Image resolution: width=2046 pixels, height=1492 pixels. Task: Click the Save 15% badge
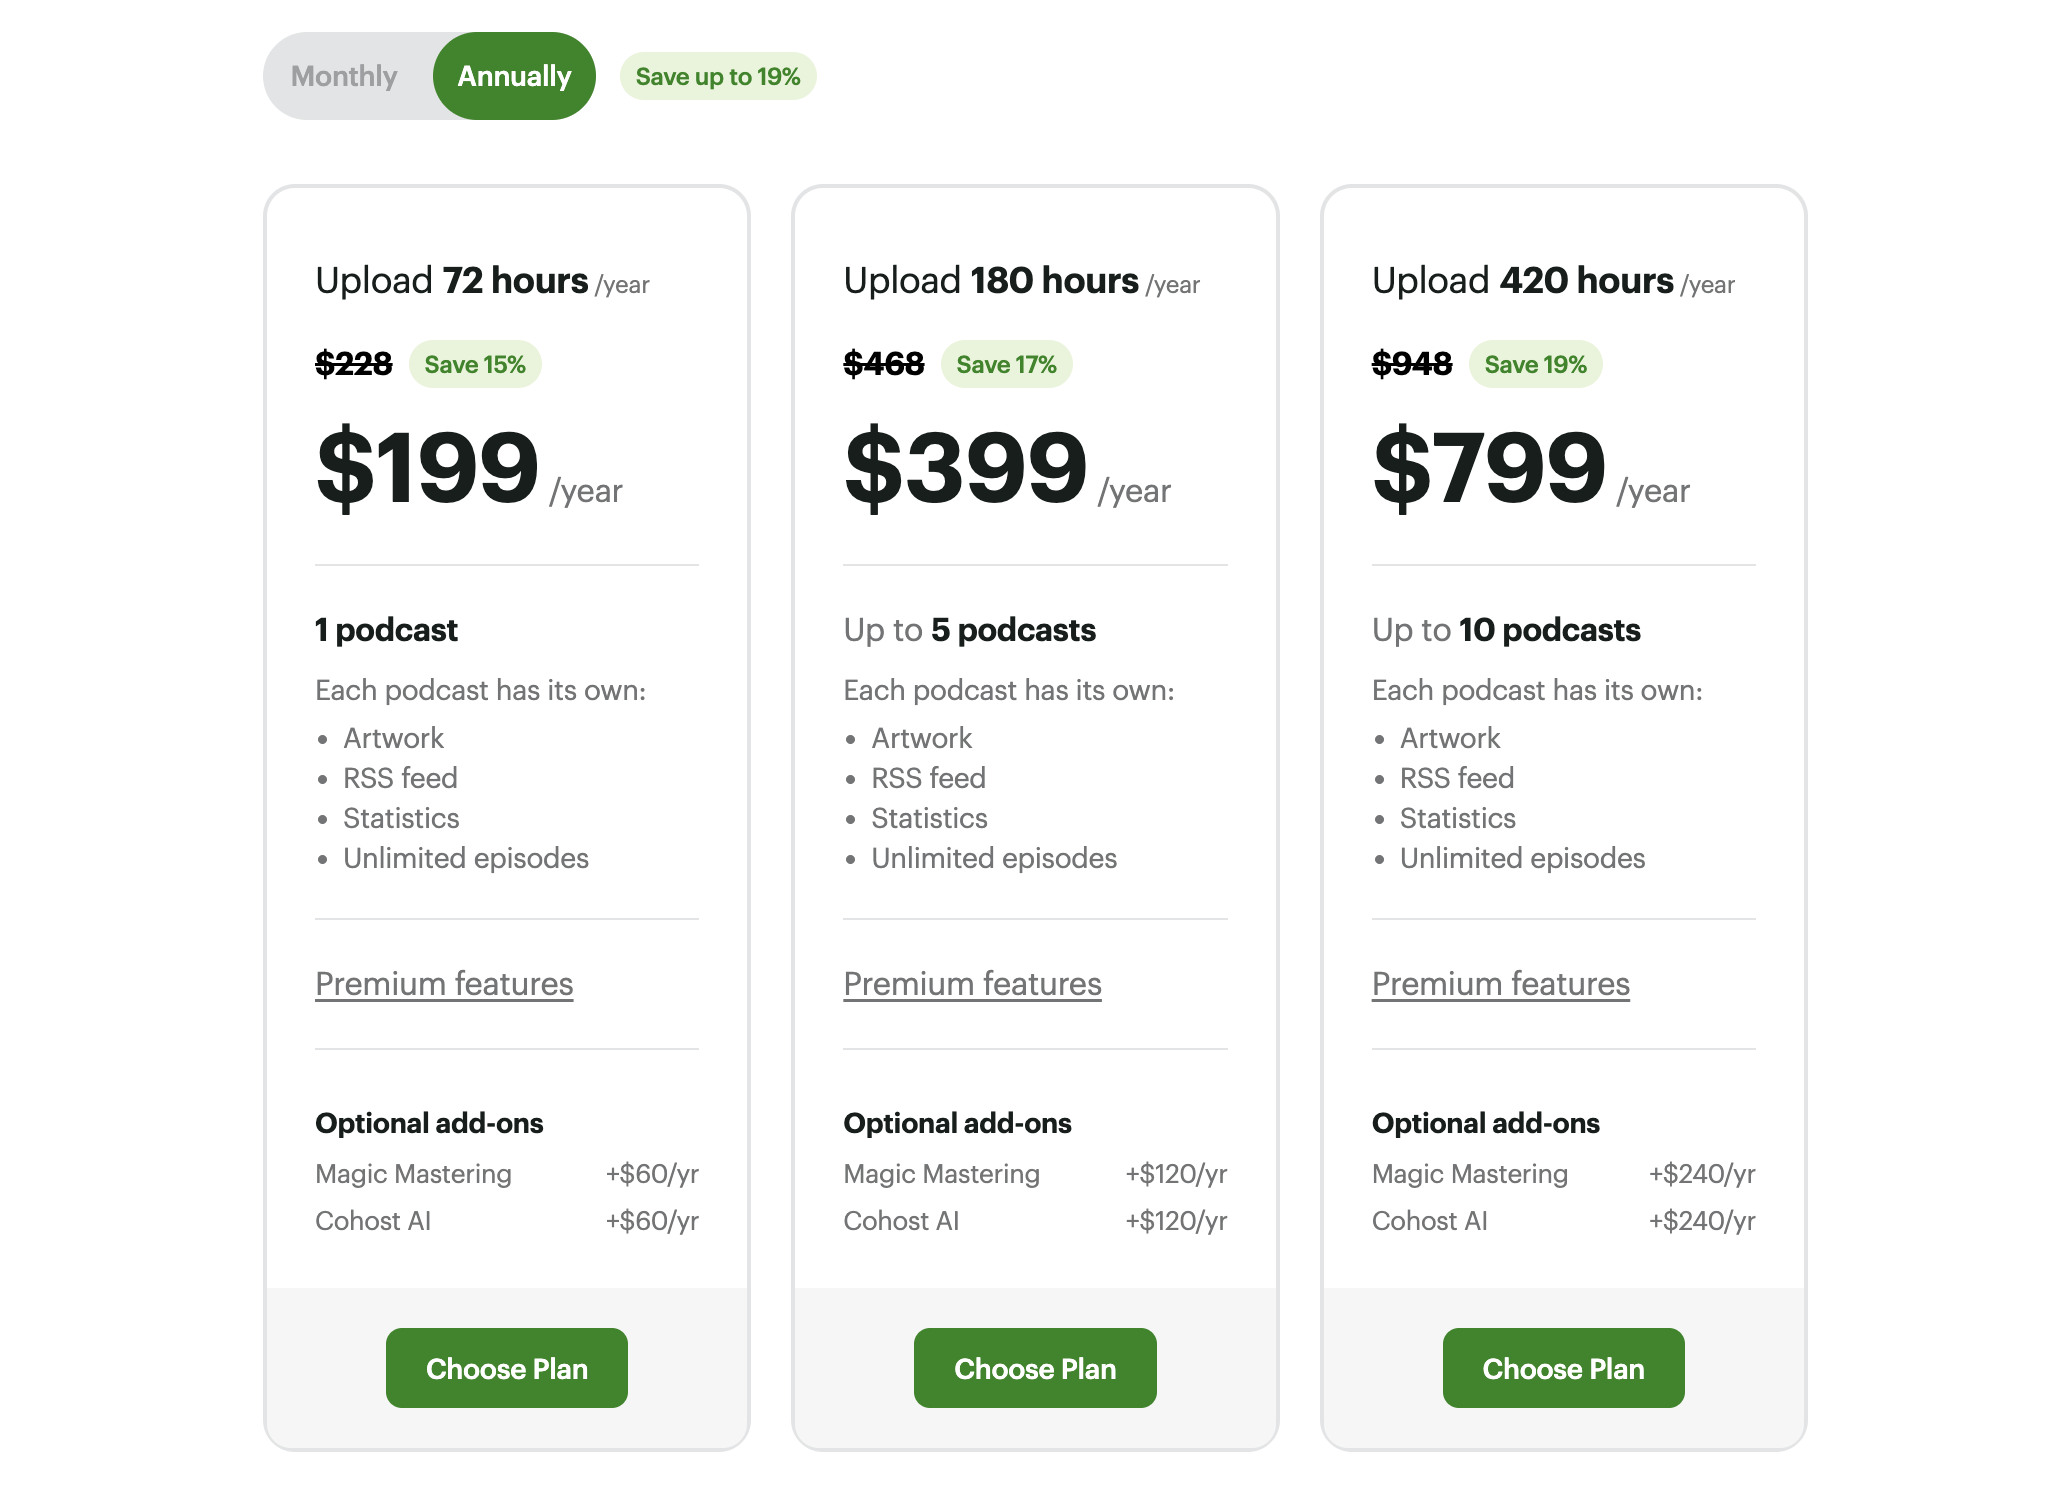[x=475, y=365]
